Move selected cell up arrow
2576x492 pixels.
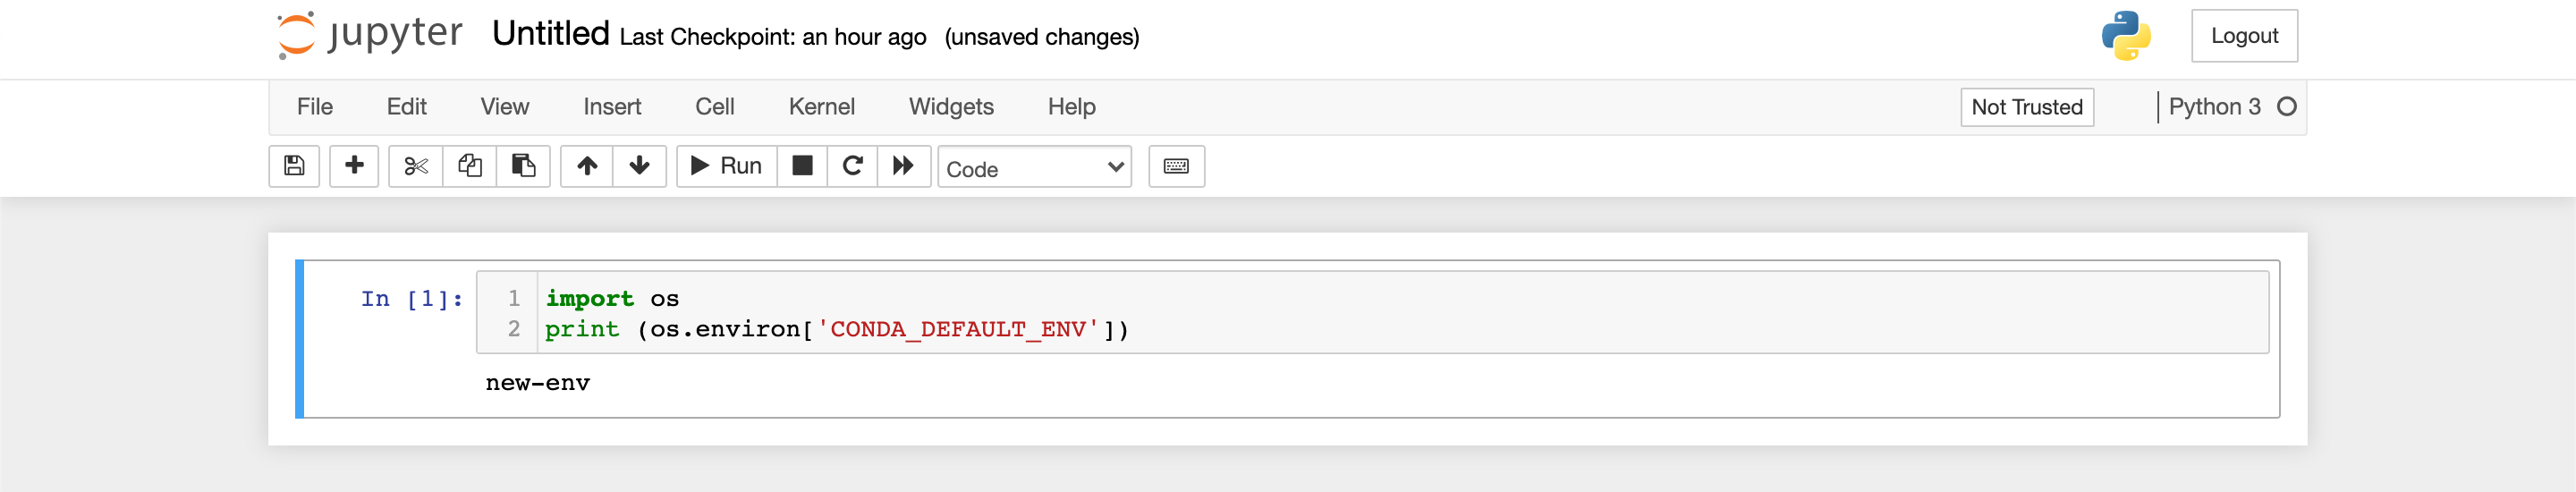587,166
